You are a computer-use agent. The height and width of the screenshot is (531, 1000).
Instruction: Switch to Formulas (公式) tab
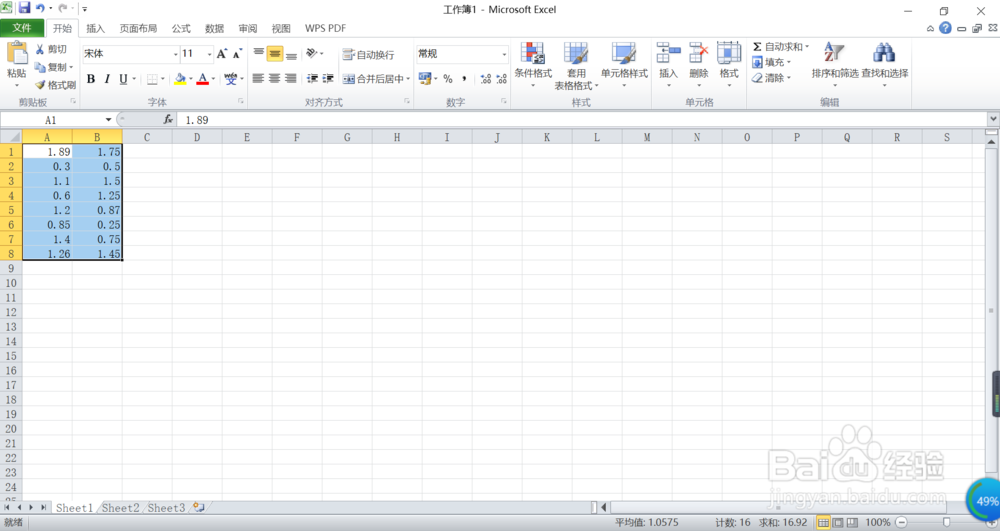click(x=180, y=28)
